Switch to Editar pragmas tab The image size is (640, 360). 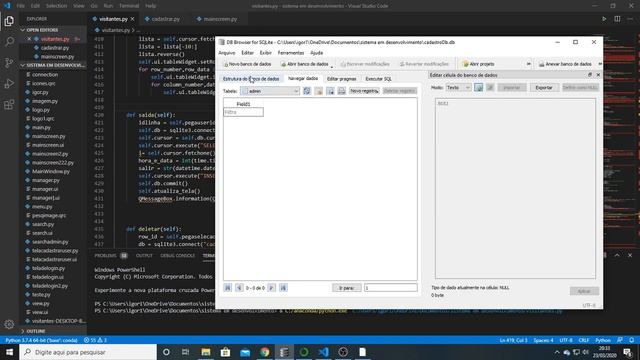pyautogui.click(x=342, y=79)
